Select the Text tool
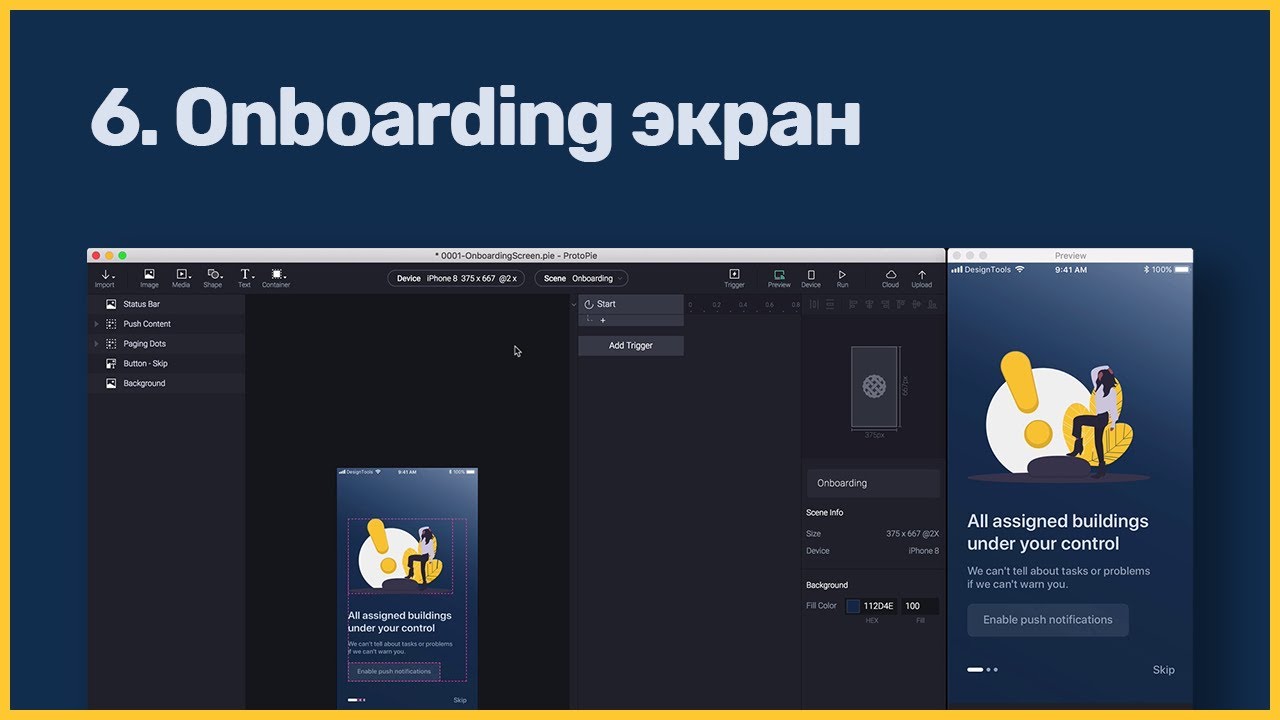This screenshot has width=1280, height=720. tap(245, 278)
